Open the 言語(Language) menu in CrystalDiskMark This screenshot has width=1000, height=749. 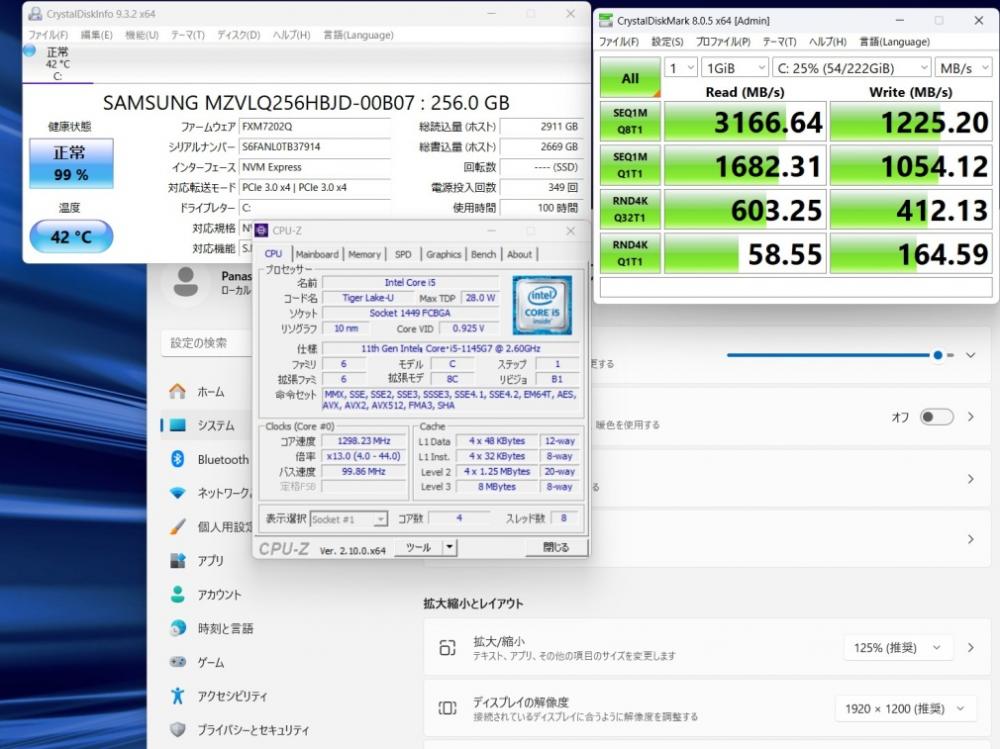pos(894,42)
